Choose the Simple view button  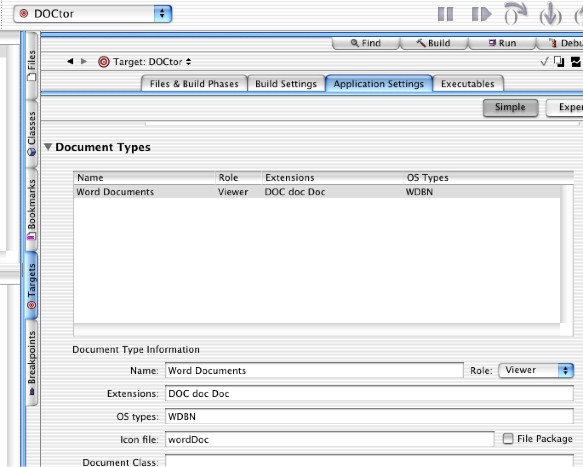click(510, 107)
